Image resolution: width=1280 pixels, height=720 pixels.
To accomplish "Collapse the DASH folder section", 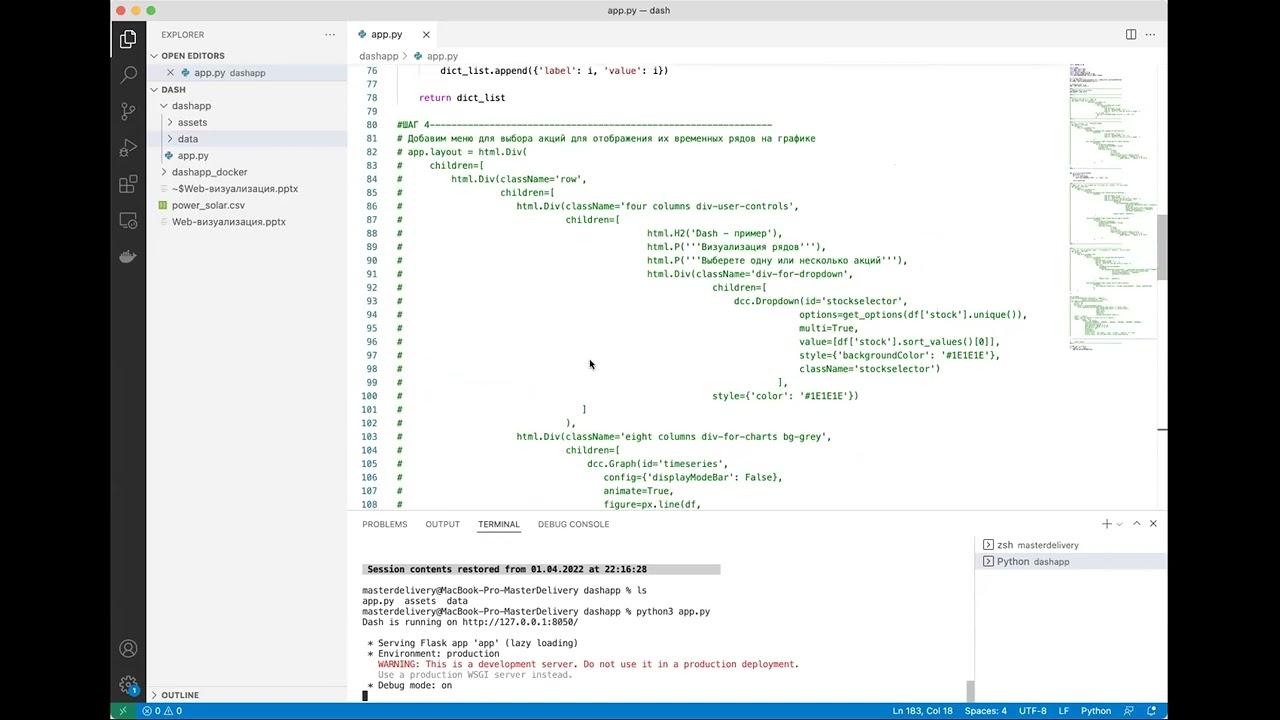I will tap(155, 89).
